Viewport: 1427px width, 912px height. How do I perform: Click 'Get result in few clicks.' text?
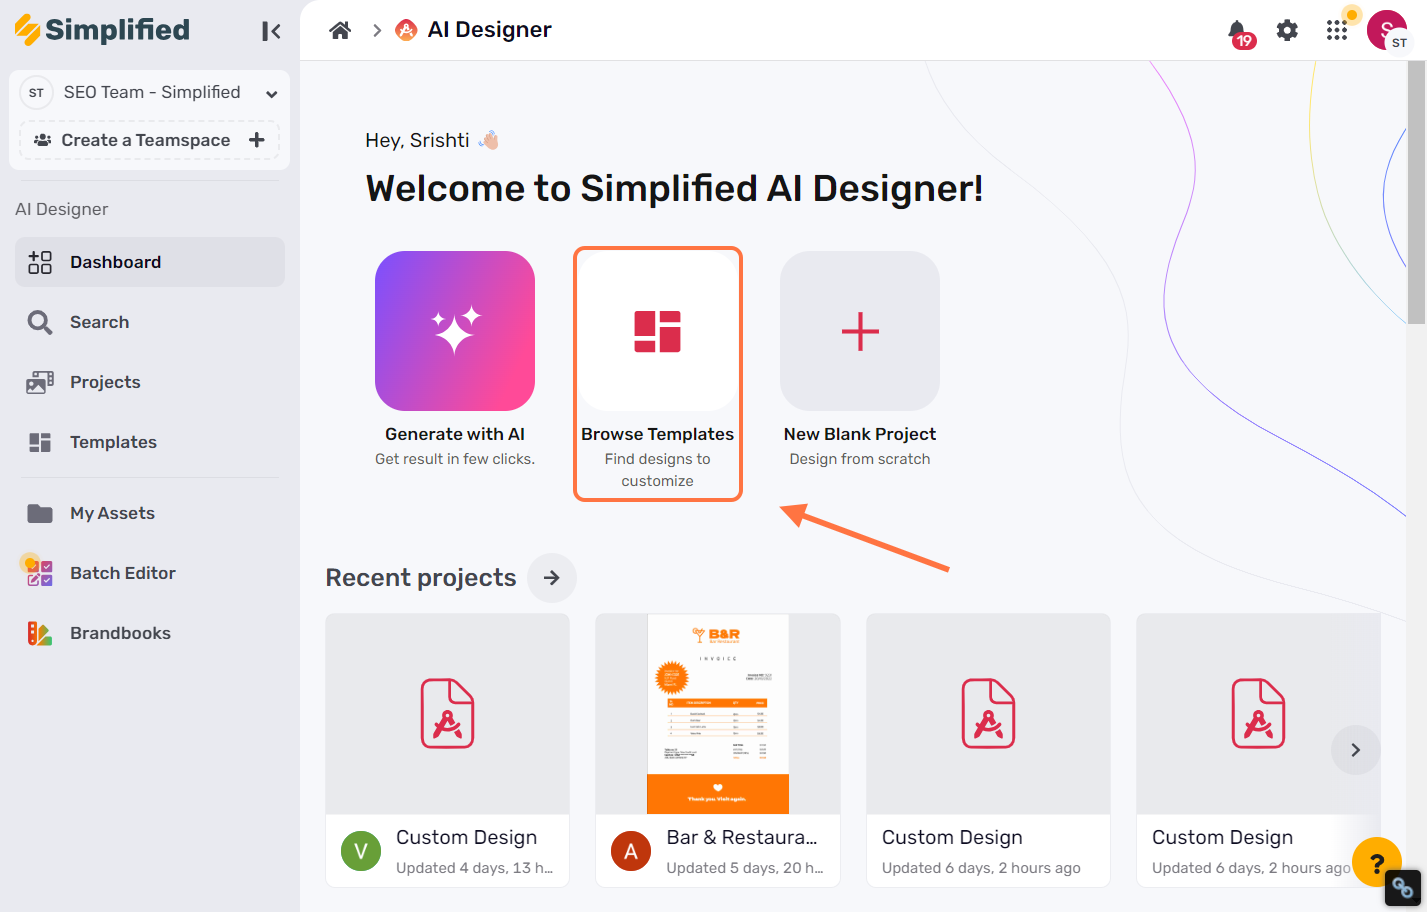[x=455, y=459]
